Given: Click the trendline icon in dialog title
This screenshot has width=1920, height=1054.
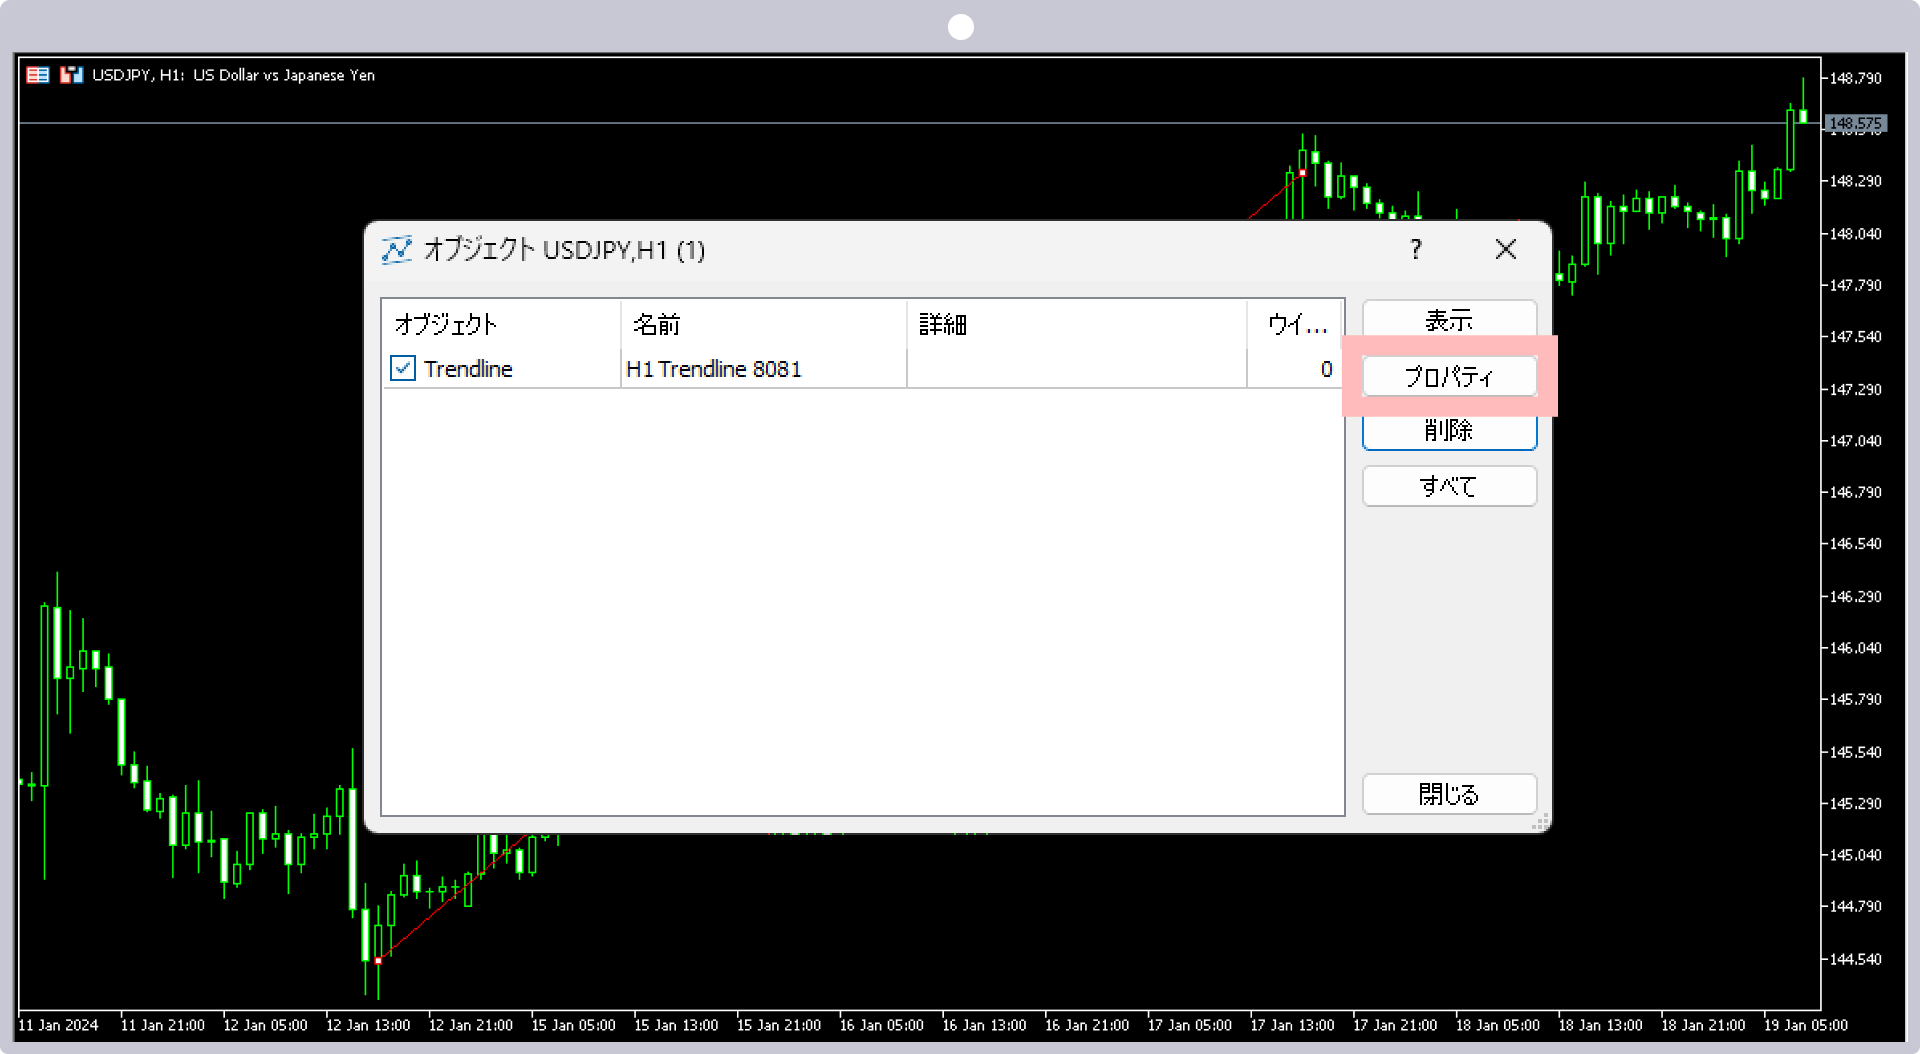Looking at the screenshot, I should tap(396, 250).
